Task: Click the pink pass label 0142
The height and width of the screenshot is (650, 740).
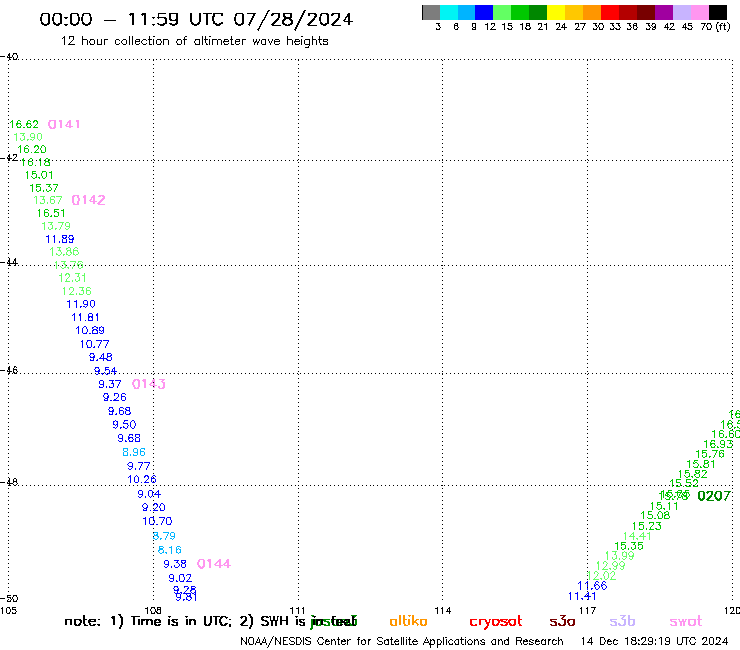Action: [88, 200]
